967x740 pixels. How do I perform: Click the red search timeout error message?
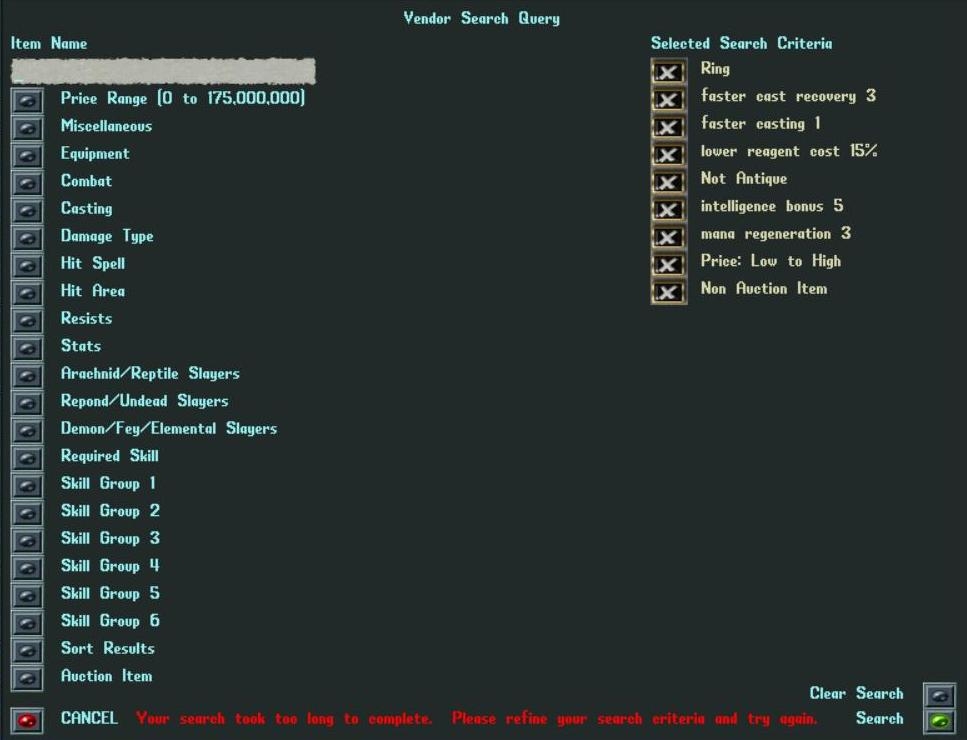pyautogui.click(x=477, y=719)
